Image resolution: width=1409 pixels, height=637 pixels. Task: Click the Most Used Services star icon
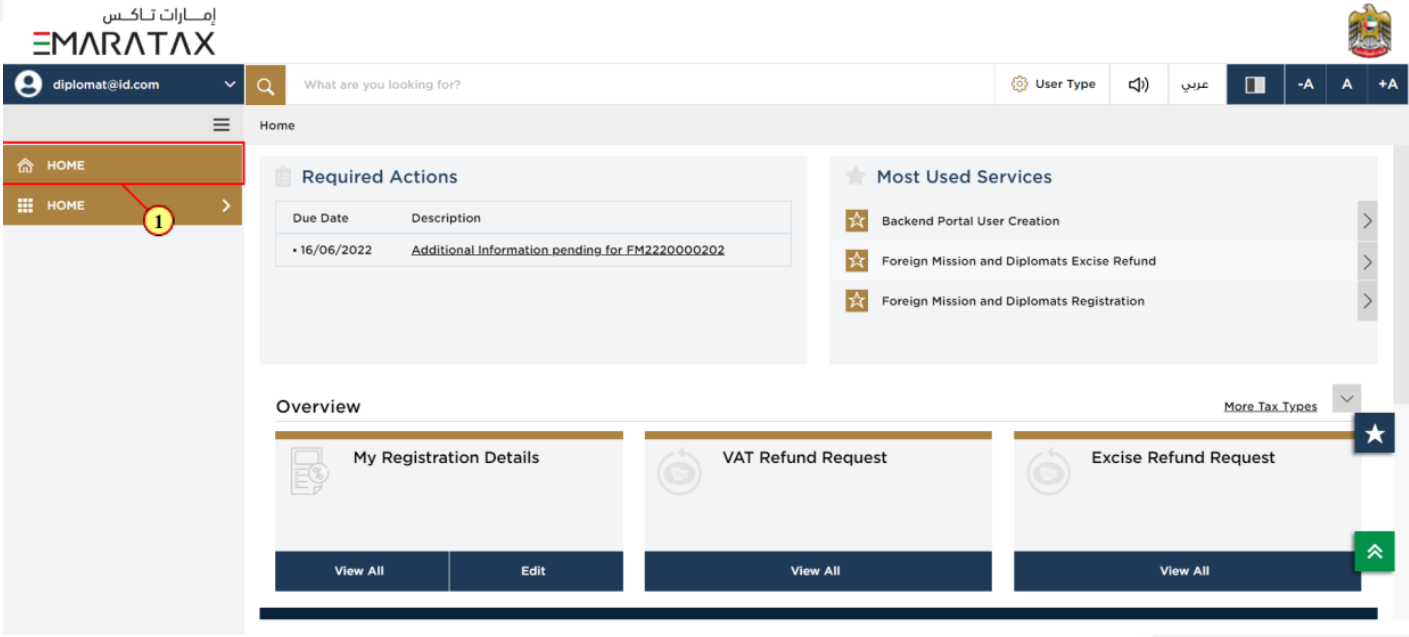(855, 177)
